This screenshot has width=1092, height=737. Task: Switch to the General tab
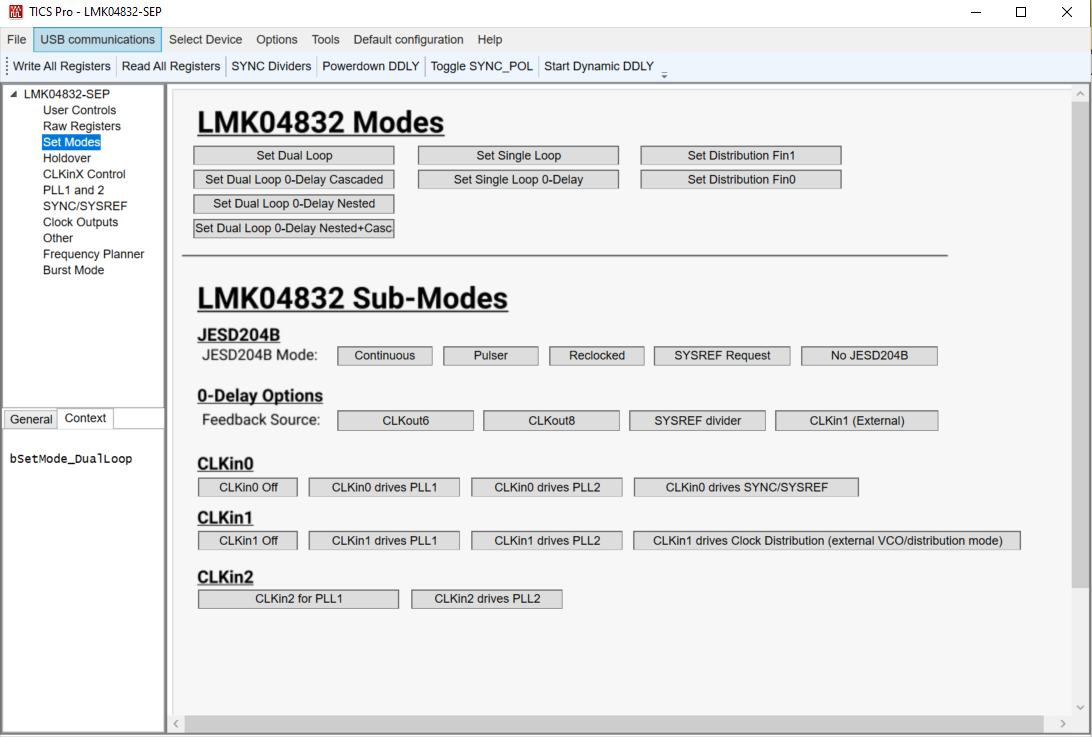click(30, 418)
